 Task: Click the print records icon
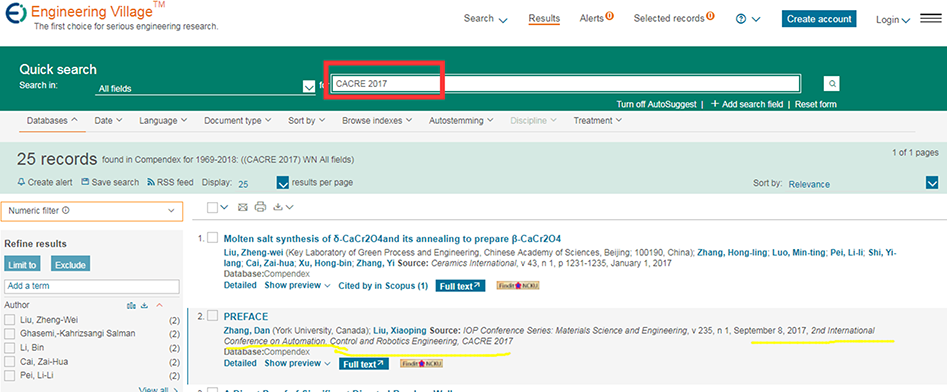point(260,207)
